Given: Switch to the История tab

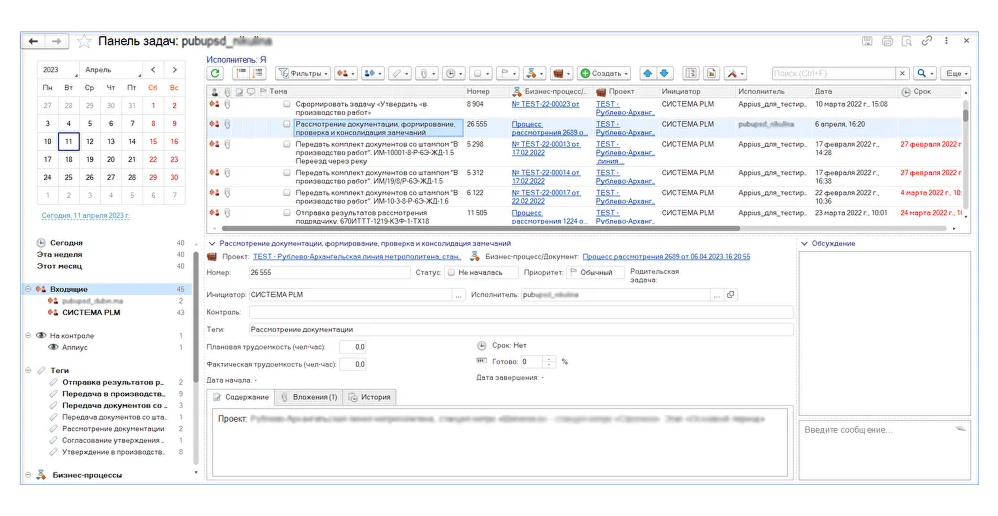Looking at the screenshot, I should (x=369, y=397).
